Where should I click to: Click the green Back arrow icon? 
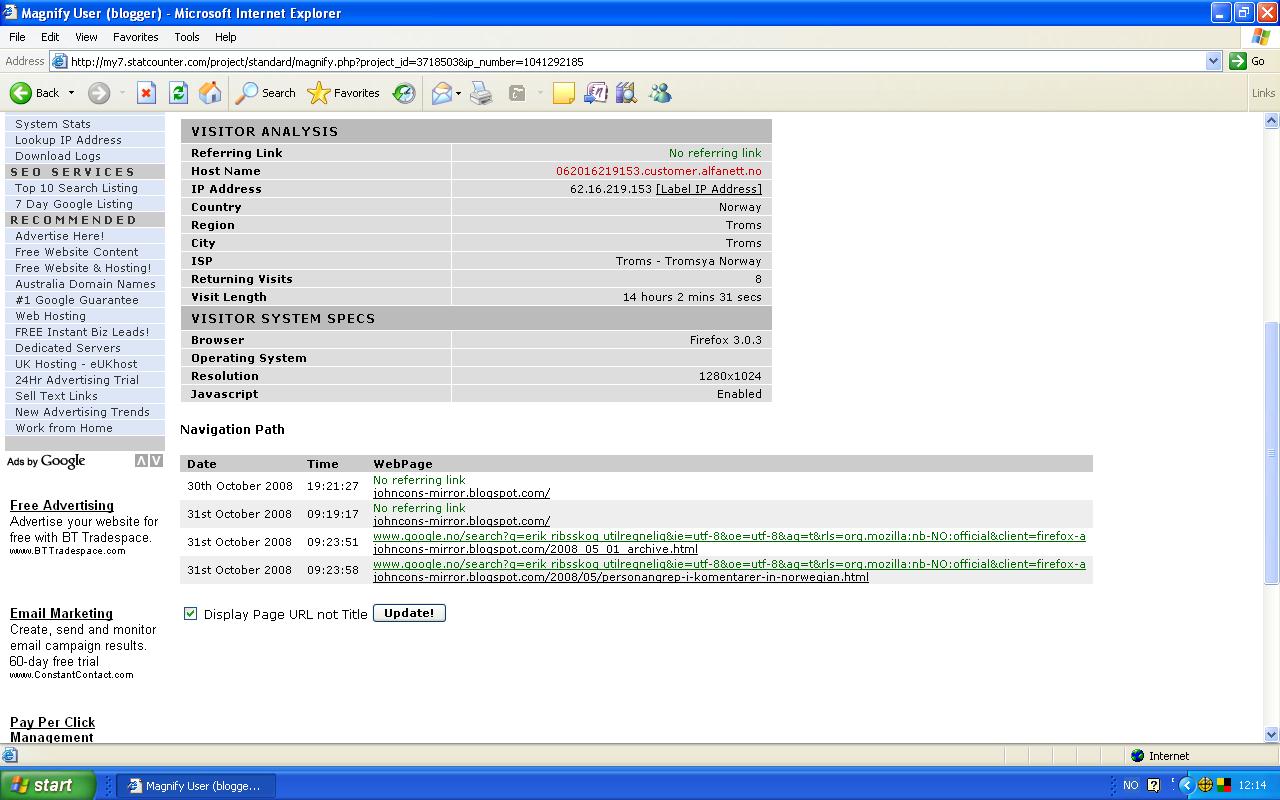[20, 93]
